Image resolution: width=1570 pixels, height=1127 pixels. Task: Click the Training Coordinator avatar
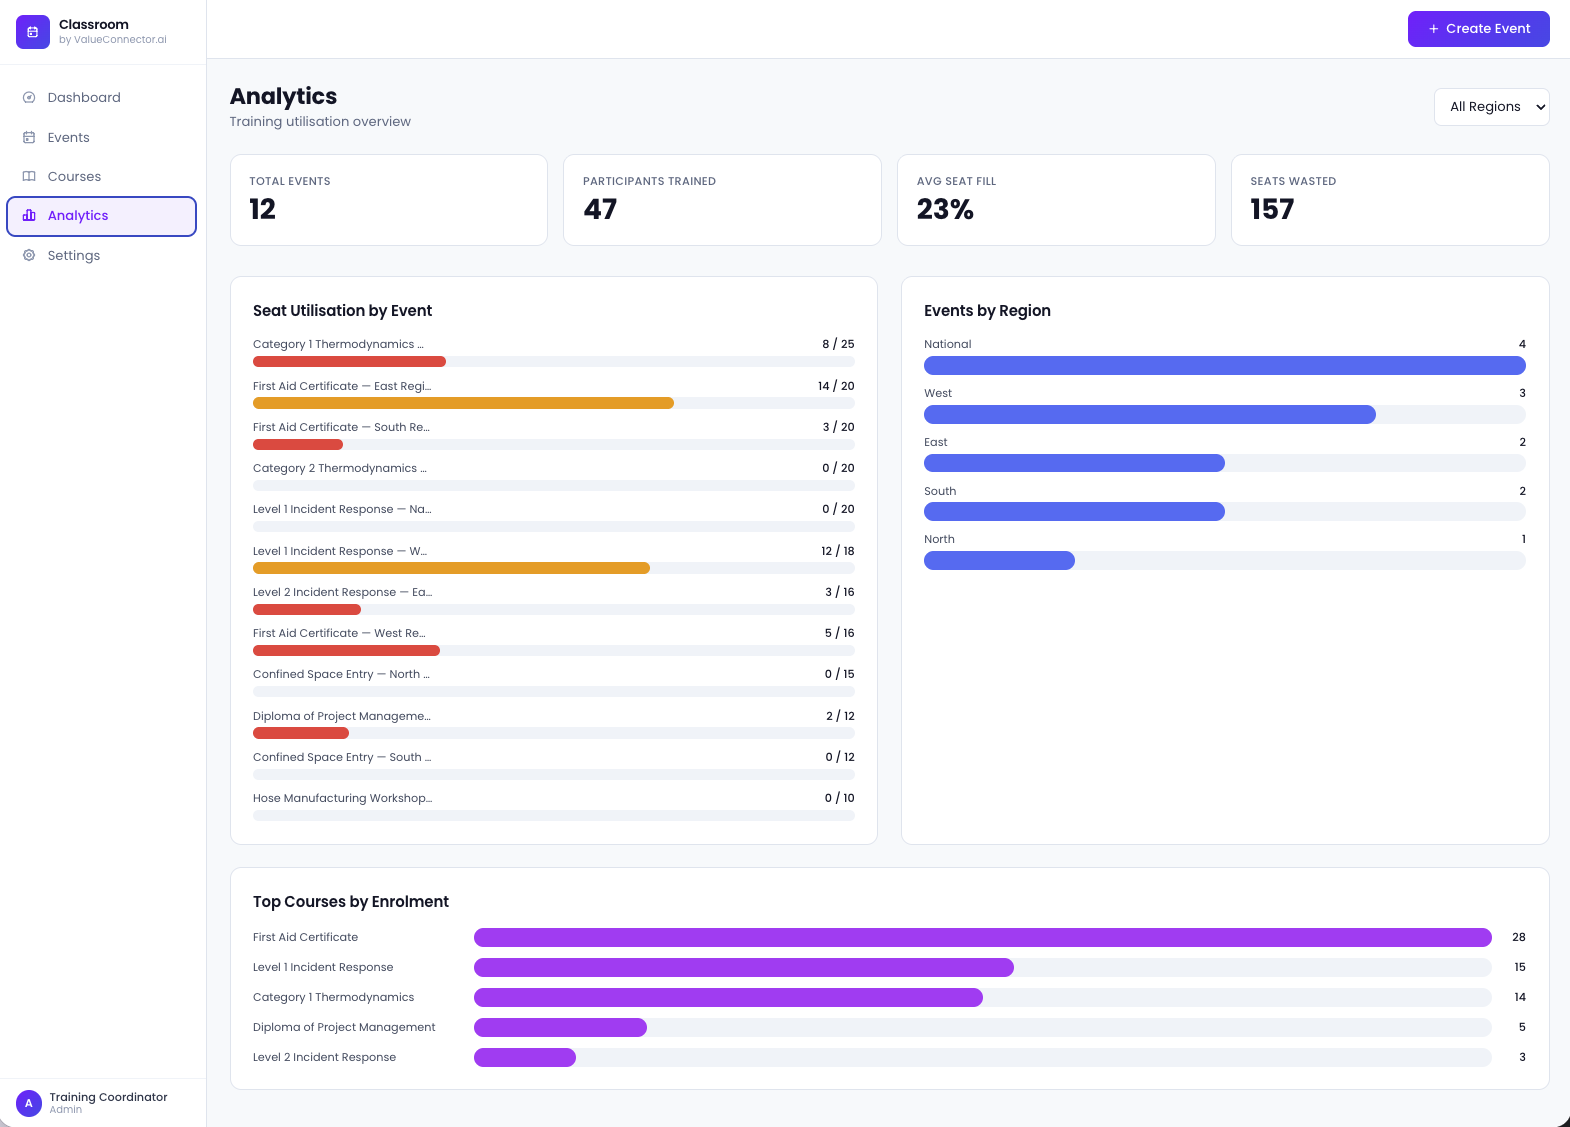coord(29,1103)
